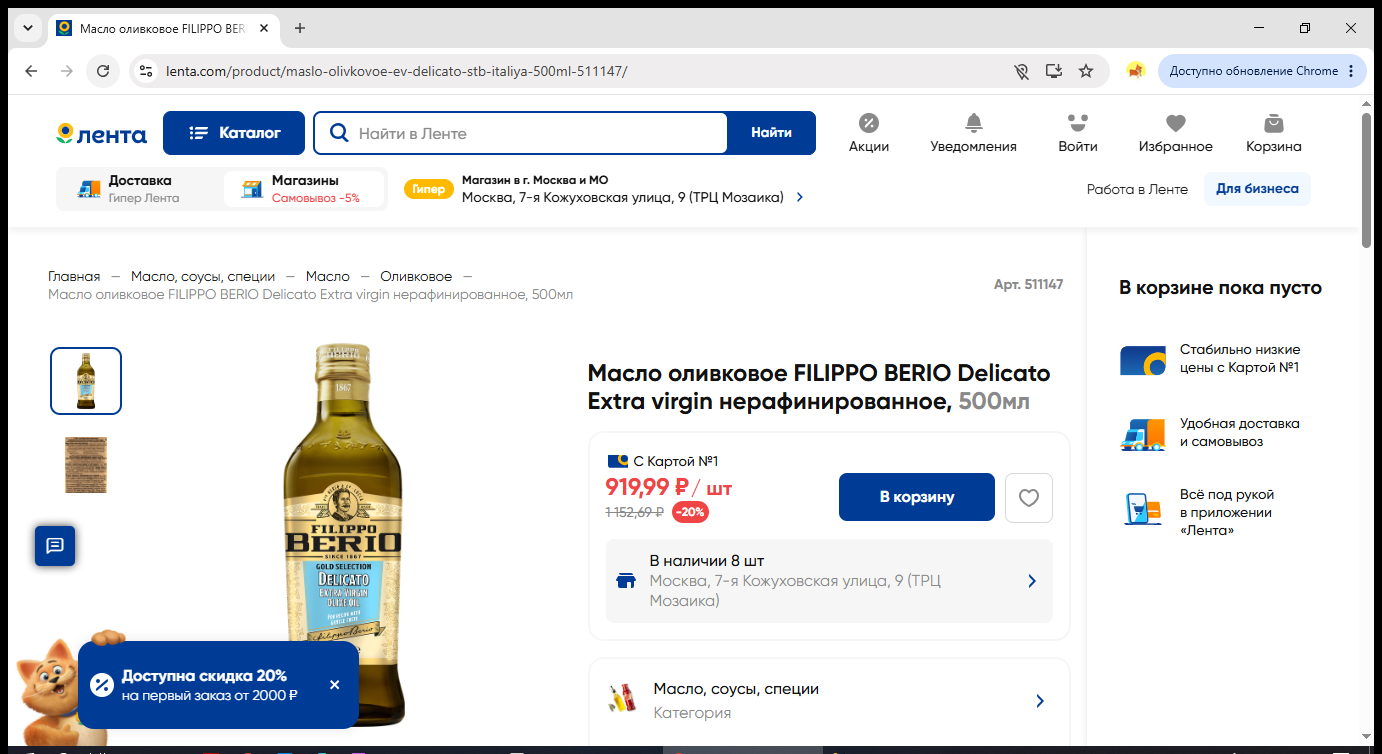Click the Для бизнеса button
This screenshot has width=1382, height=754.
(x=1257, y=189)
